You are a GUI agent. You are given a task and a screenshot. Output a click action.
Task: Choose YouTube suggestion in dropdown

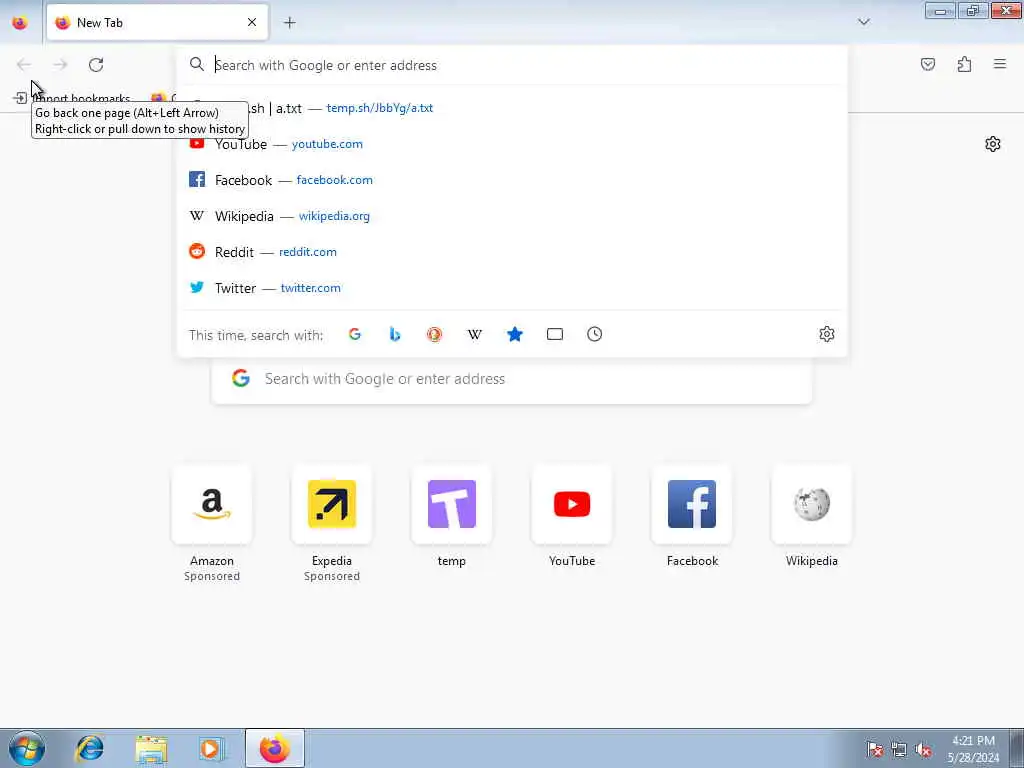[x=512, y=144]
